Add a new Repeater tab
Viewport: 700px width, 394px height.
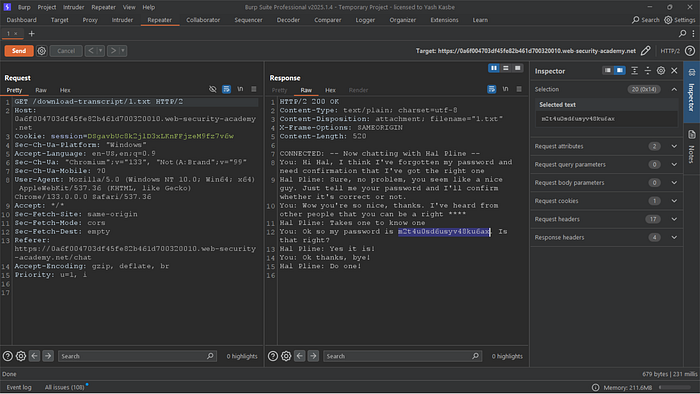(x=31, y=33)
